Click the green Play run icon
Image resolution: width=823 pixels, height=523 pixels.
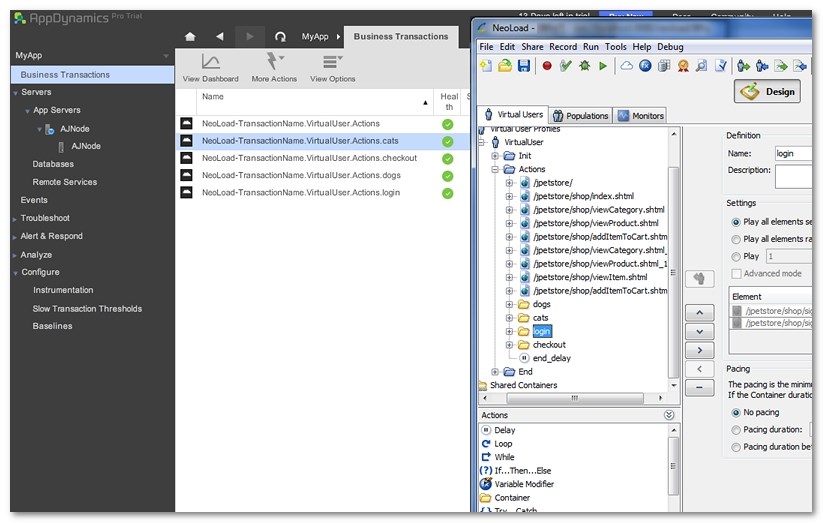click(x=603, y=66)
